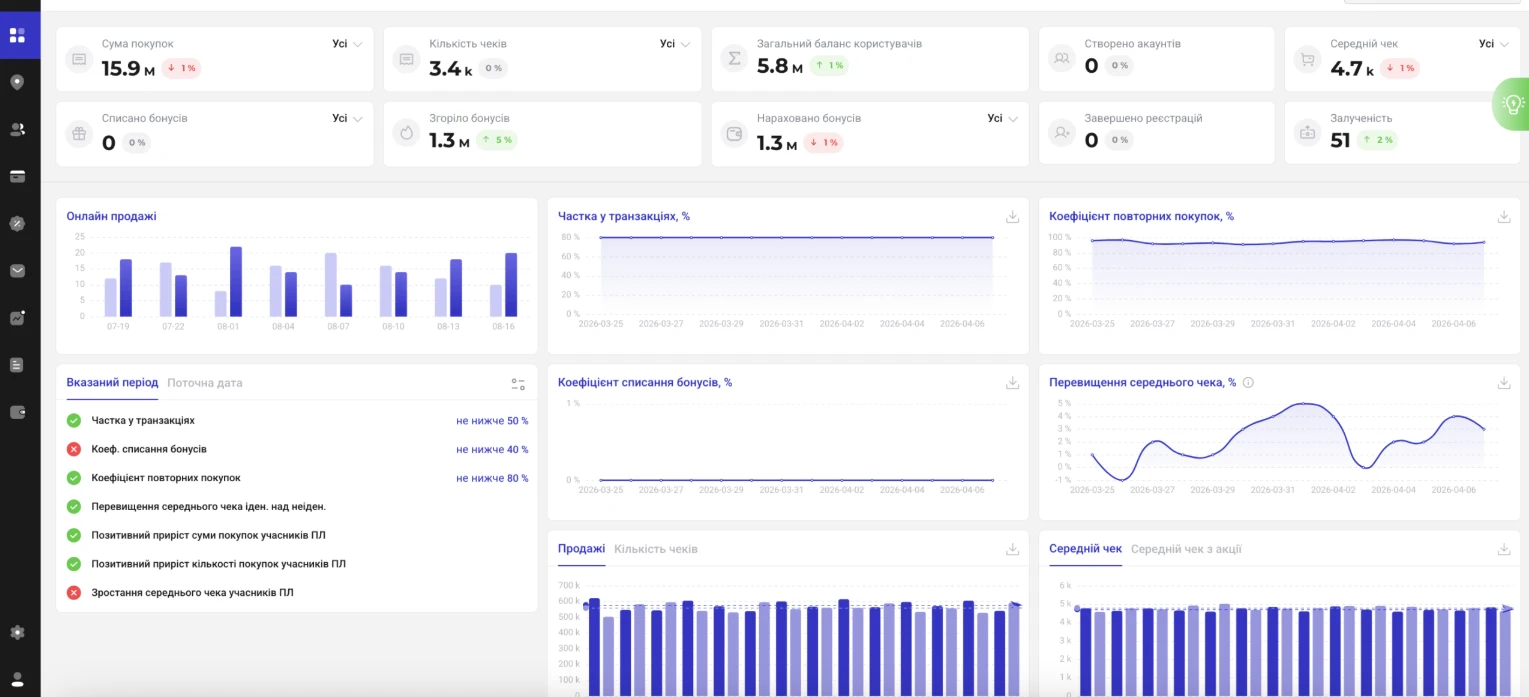Expand the Усі dropdown in Нараховано бонусів
The height and width of the screenshot is (697, 1529).
[1003, 118]
